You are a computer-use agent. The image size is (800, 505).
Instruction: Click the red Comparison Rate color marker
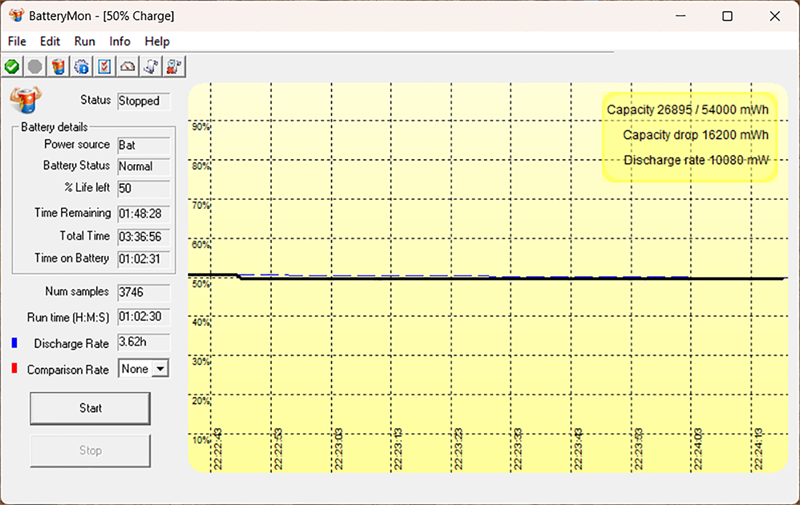coord(14,368)
